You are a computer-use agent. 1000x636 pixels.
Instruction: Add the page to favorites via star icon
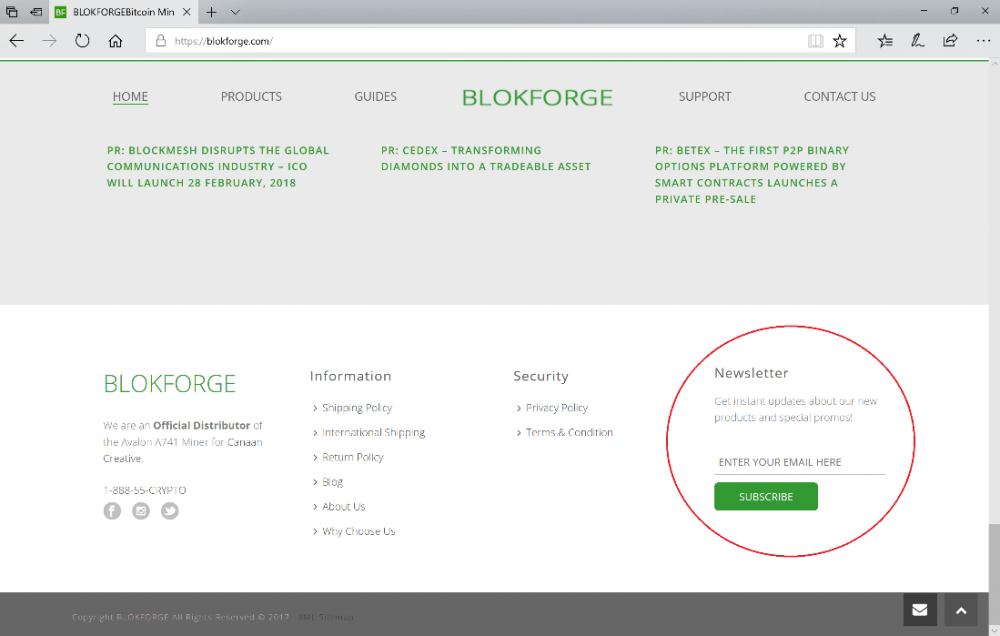click(839, 40)
